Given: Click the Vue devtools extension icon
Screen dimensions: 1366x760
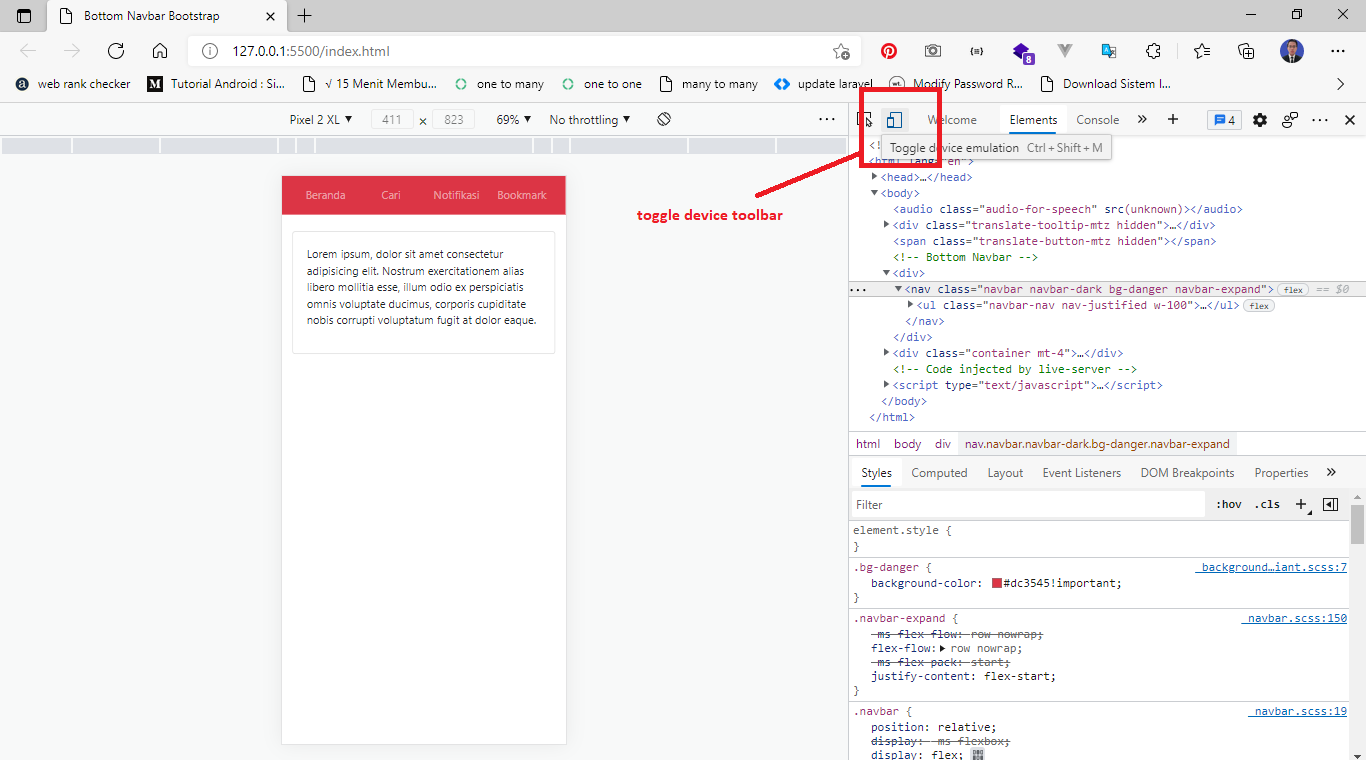Looking at the screenshot, I should click(x=1065, y=51).
